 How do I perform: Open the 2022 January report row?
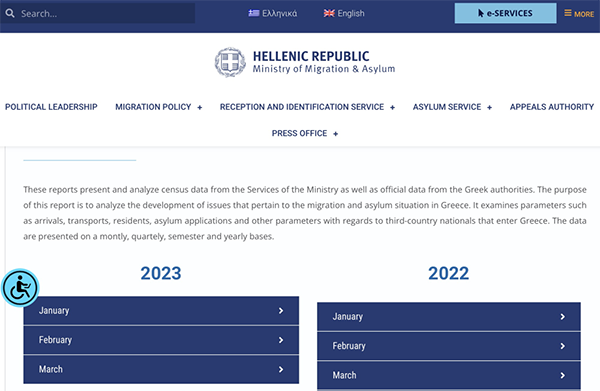click(449, 317)
